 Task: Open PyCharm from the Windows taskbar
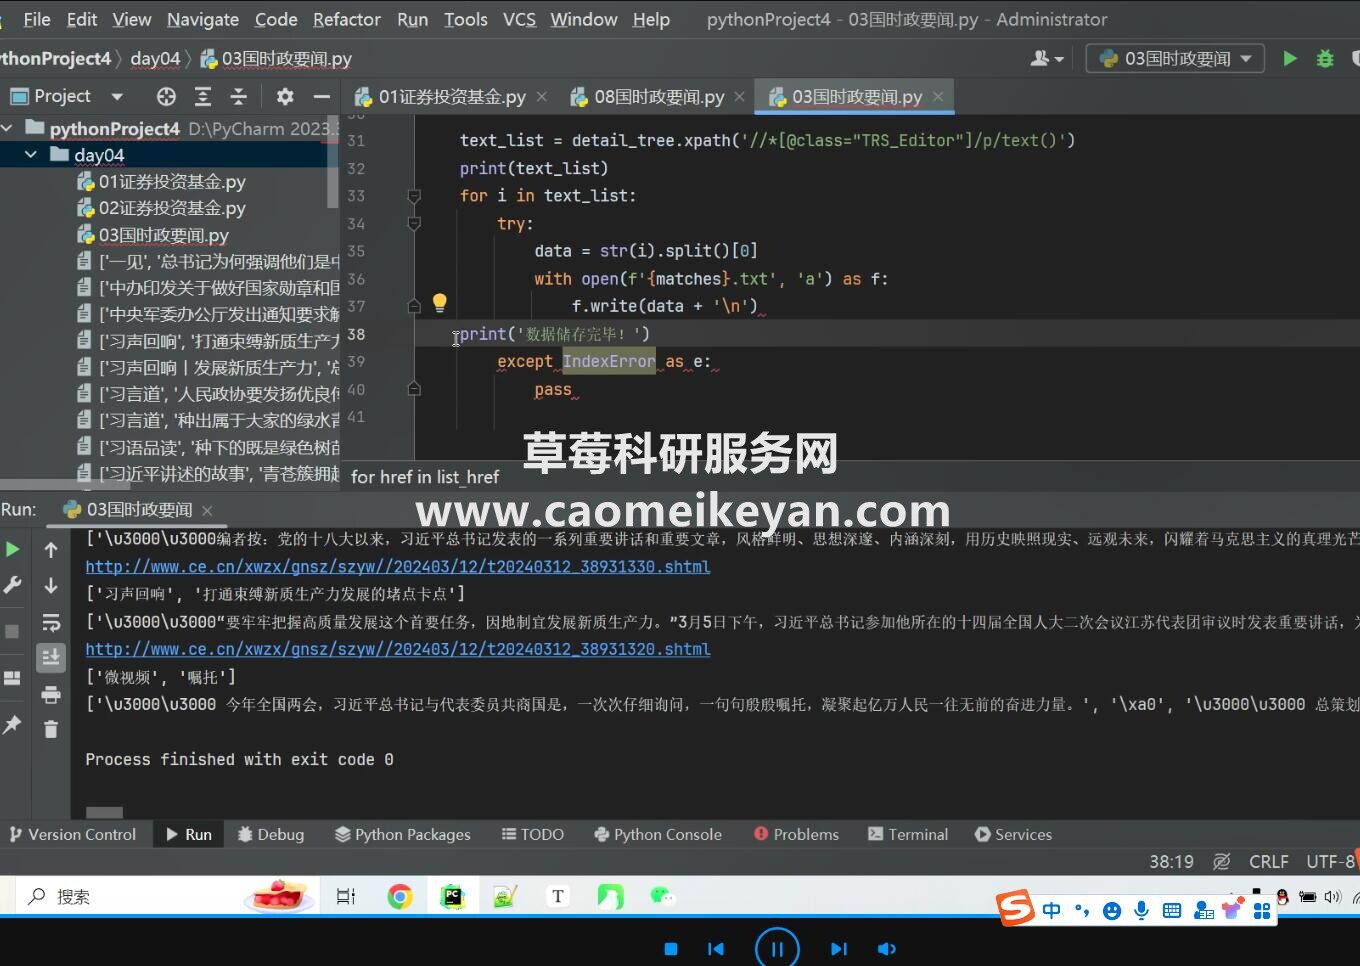pos(453,897)
